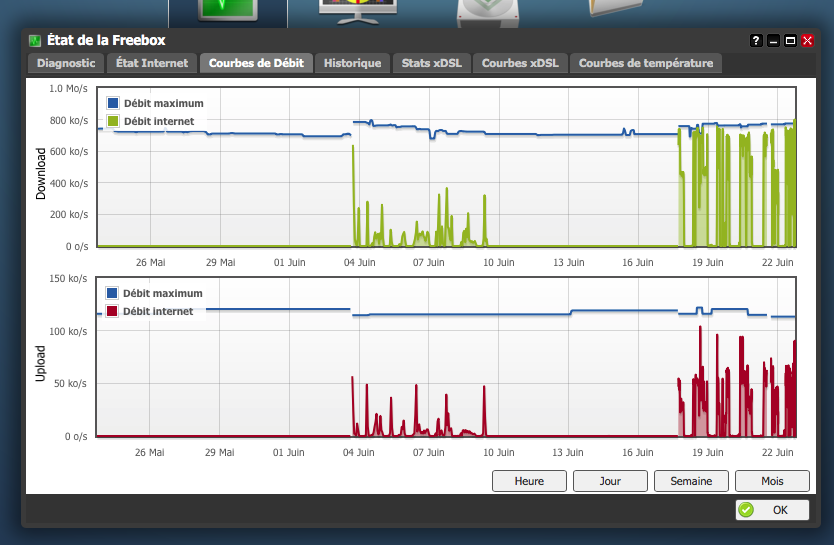Switch to Stats xDSL tab
This screenshot has height=545, width=834.
(x=431, y=63)
